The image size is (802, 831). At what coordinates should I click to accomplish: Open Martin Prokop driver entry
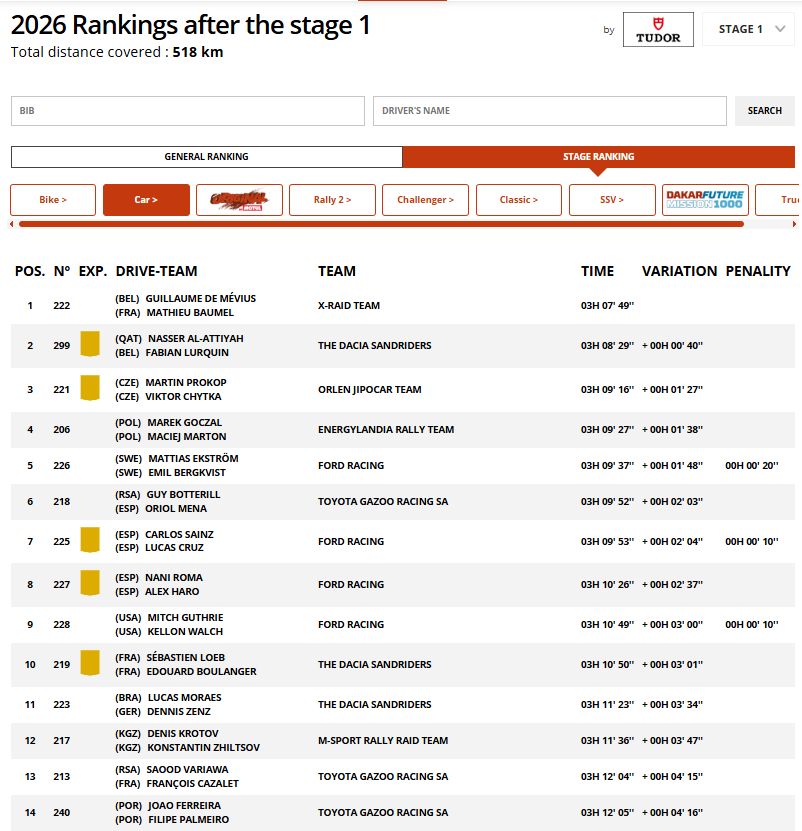[186, 383]
